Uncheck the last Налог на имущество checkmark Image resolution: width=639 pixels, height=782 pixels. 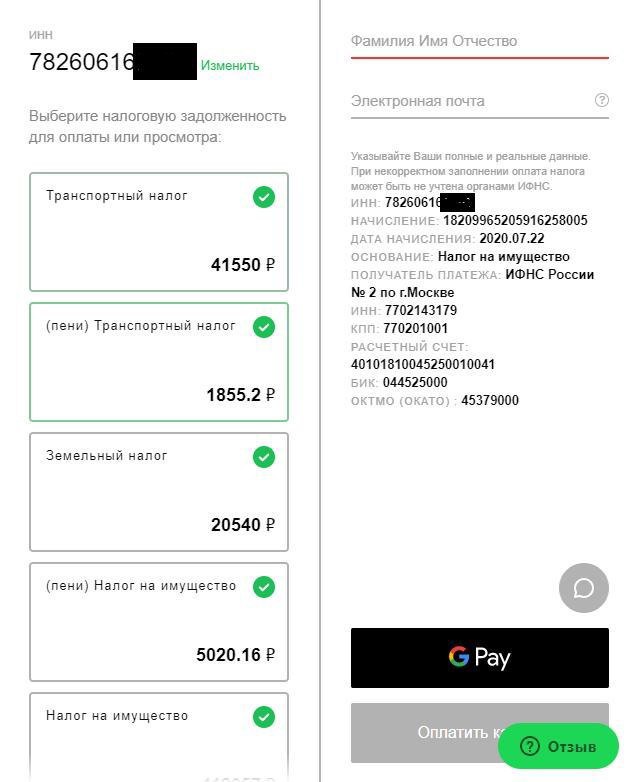point(264,717)
